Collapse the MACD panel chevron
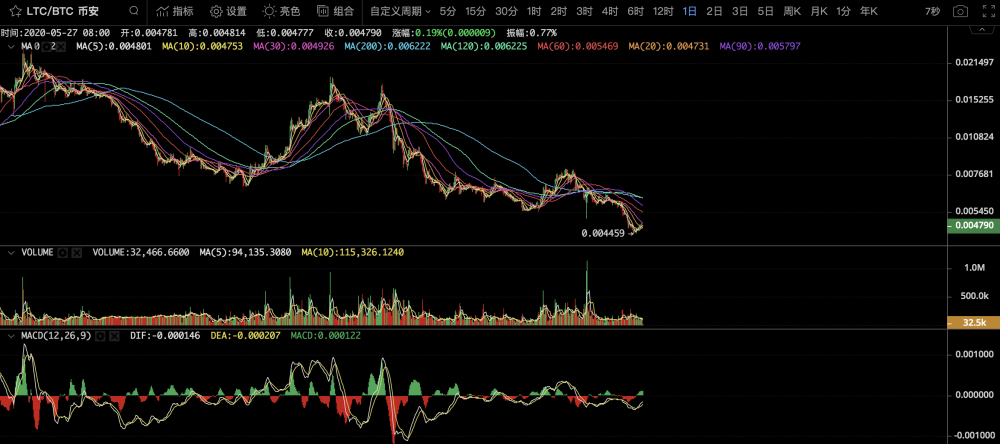Screen dimensions: 1000x444 coord(11,336)
